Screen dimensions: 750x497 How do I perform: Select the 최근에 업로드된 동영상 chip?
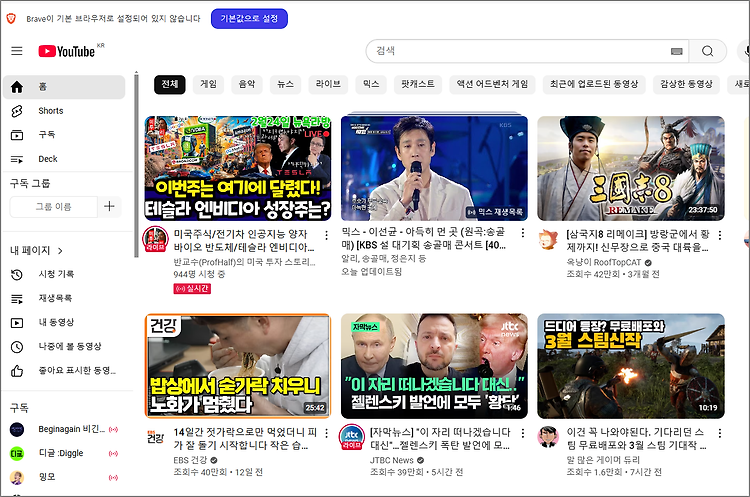[594, 84]
